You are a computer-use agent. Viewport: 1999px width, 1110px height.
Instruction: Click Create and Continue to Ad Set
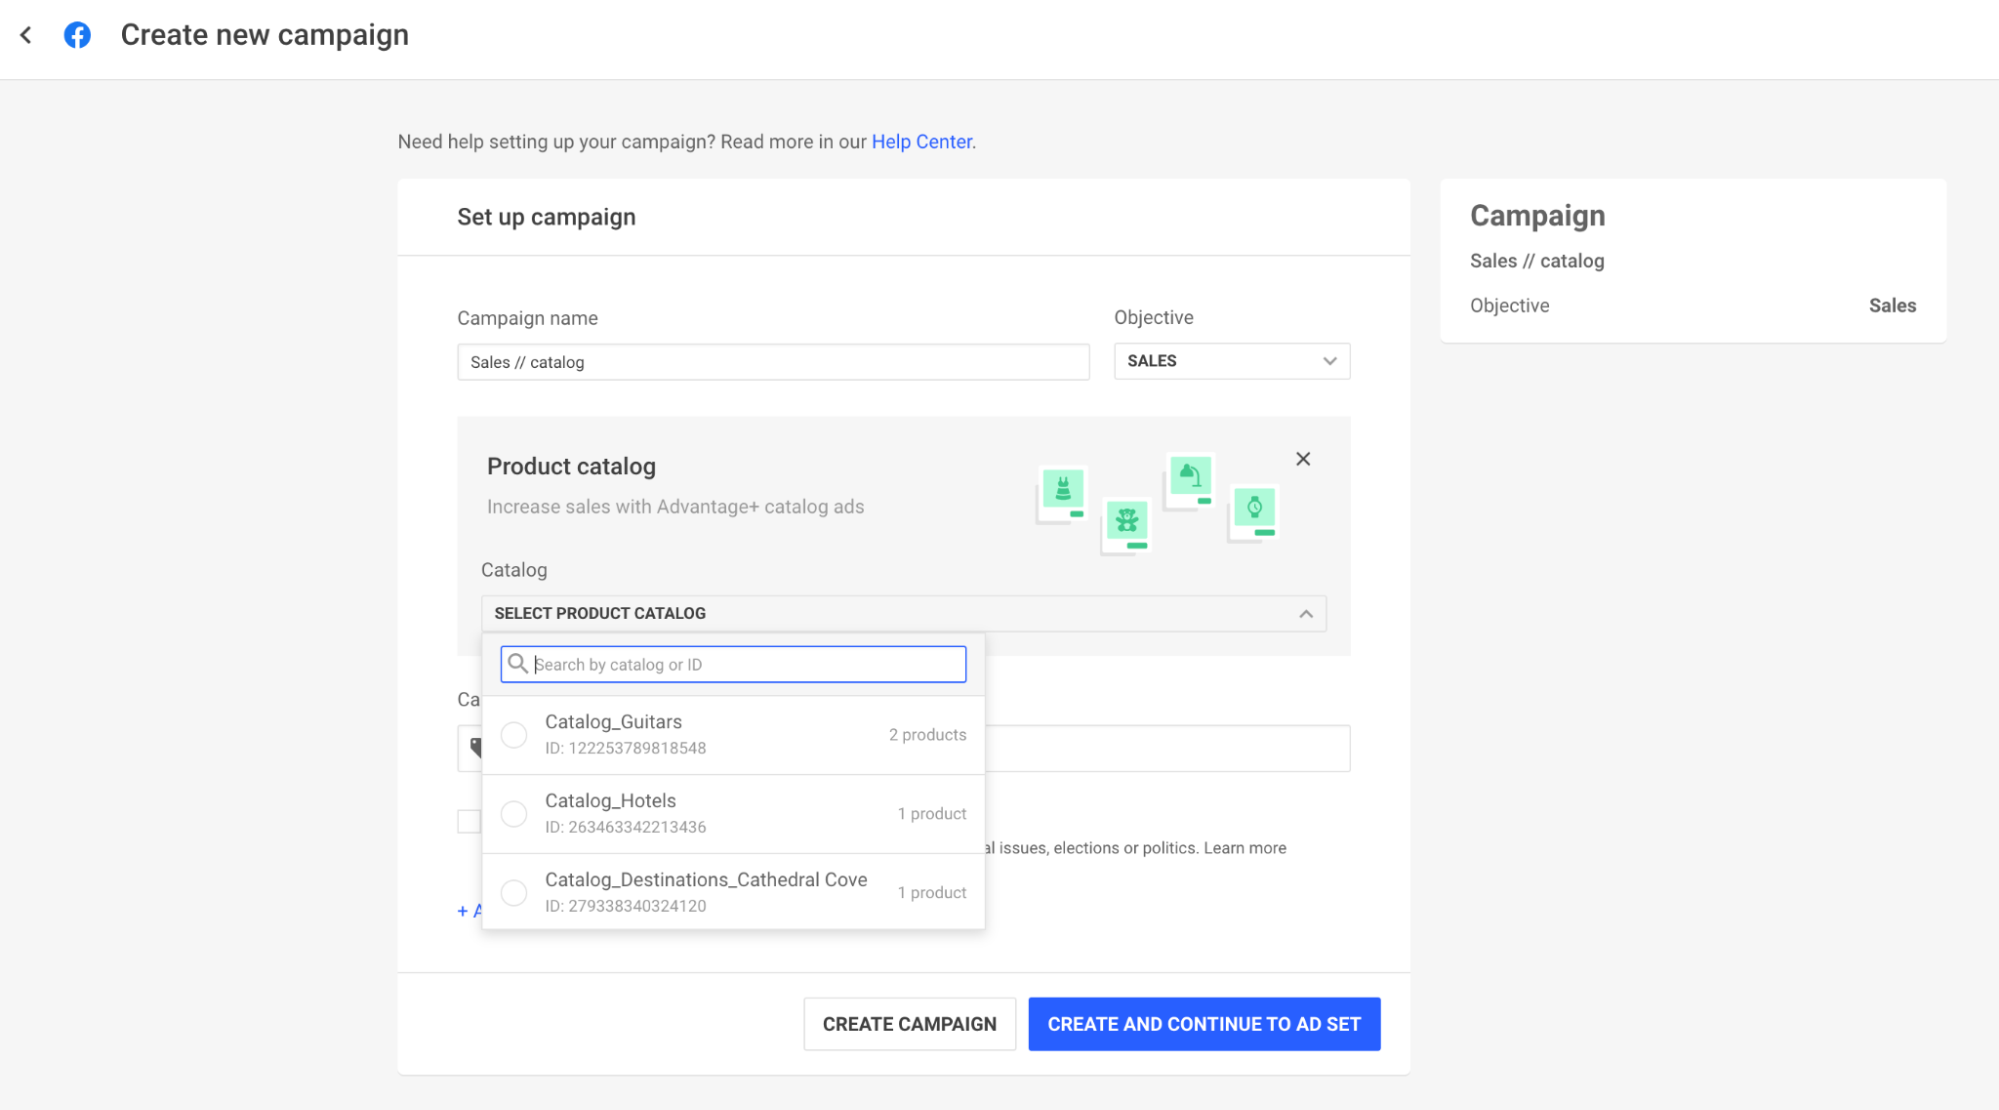tap(1203, 1024)
